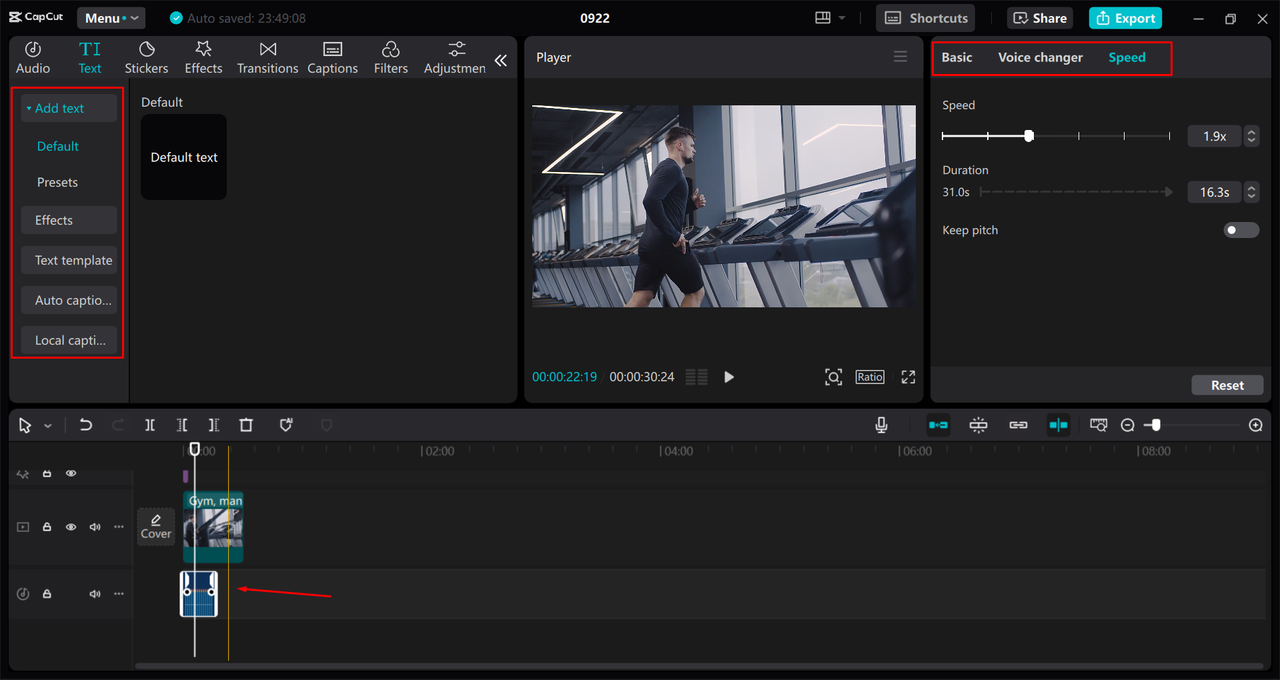Delete the selected clip
This screenshot has height=680, width=1280.
[246, 425]
